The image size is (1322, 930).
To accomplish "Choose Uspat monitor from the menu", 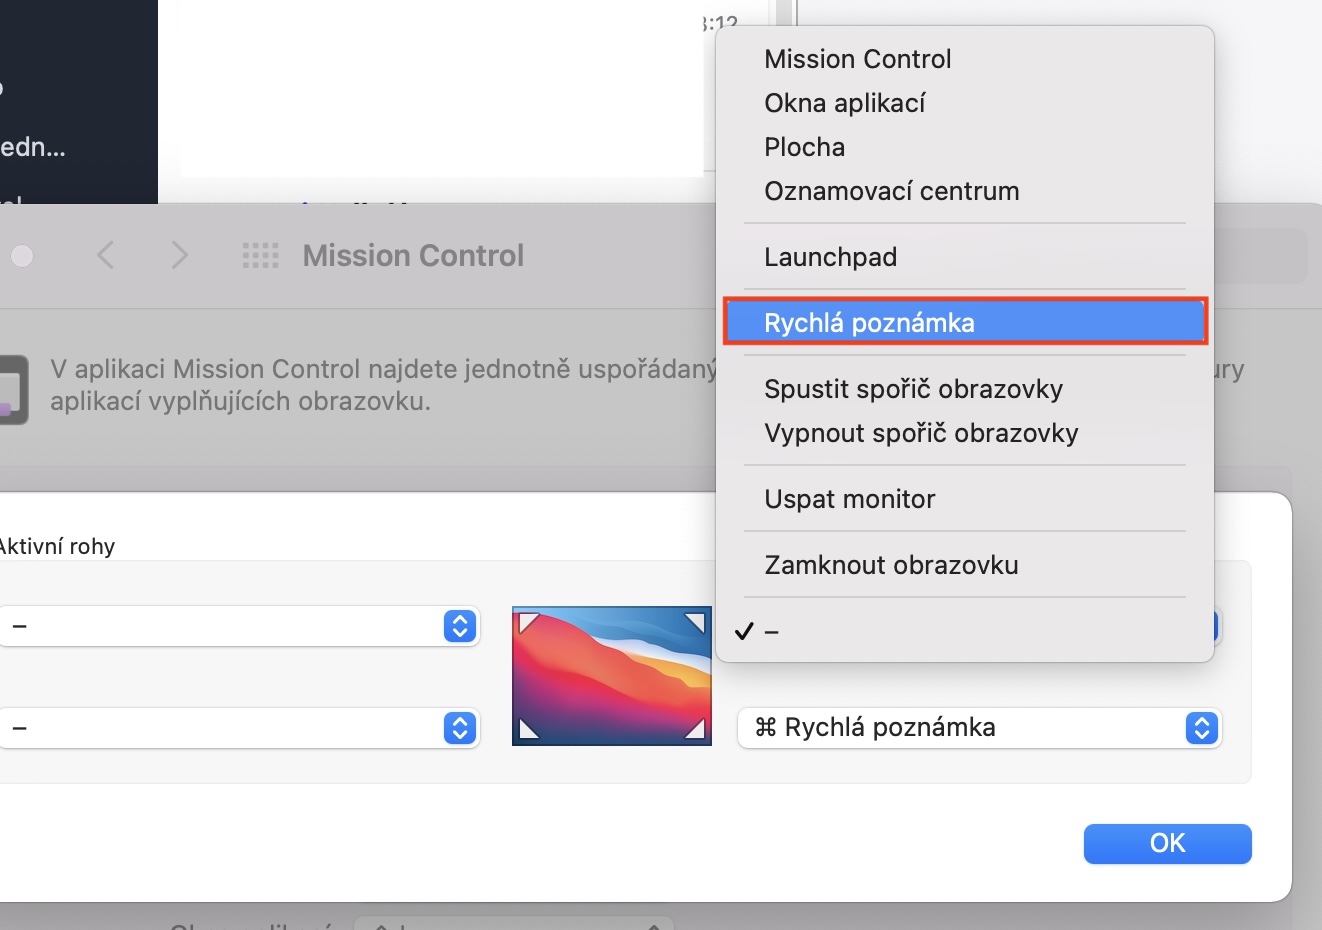I will tap(849, 499).
